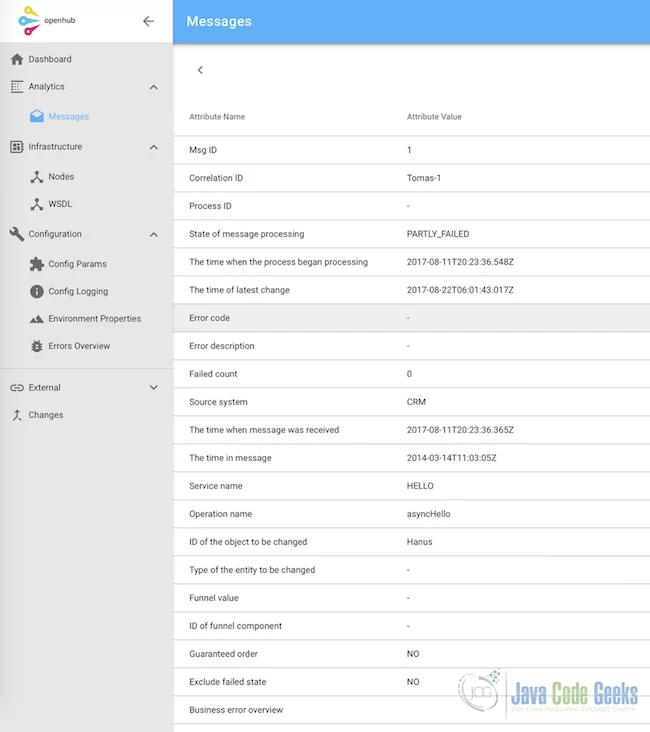Click the PARTLY_FAILED state value
This screenshot has height=732, width=650.
(x=438, y=234)
